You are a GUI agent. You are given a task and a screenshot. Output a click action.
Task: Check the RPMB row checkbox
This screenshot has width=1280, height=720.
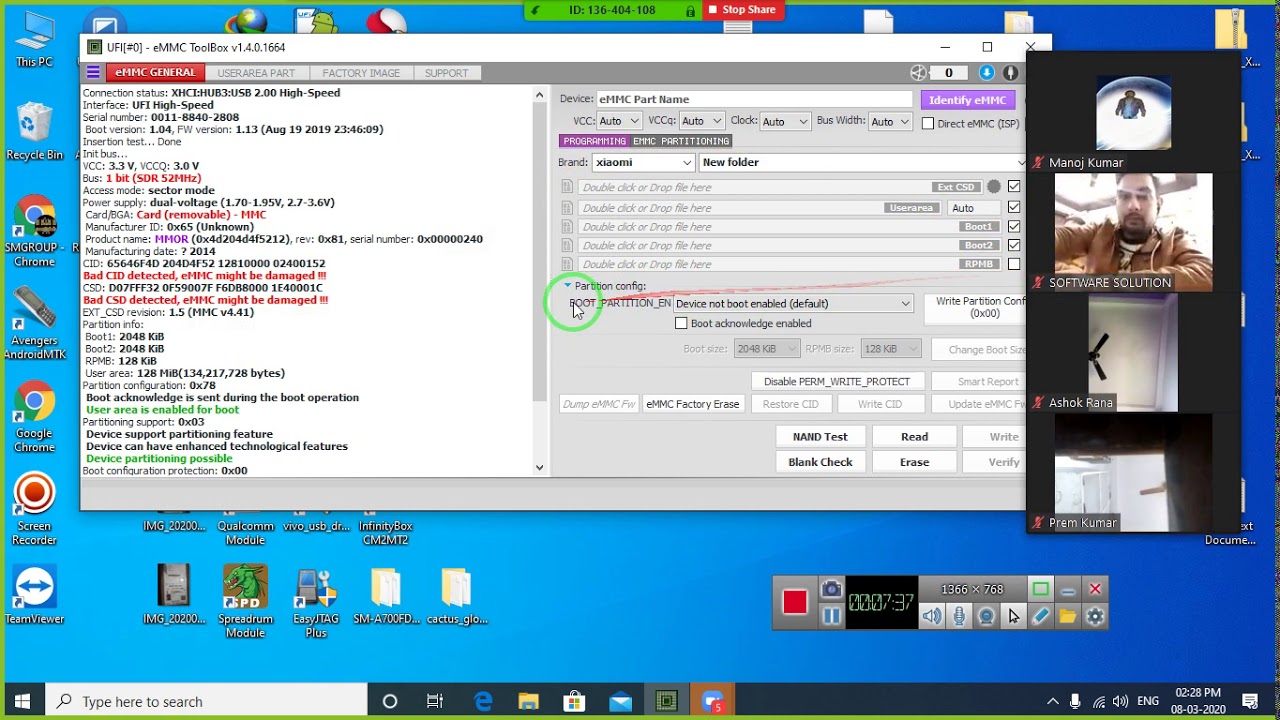1014,264
